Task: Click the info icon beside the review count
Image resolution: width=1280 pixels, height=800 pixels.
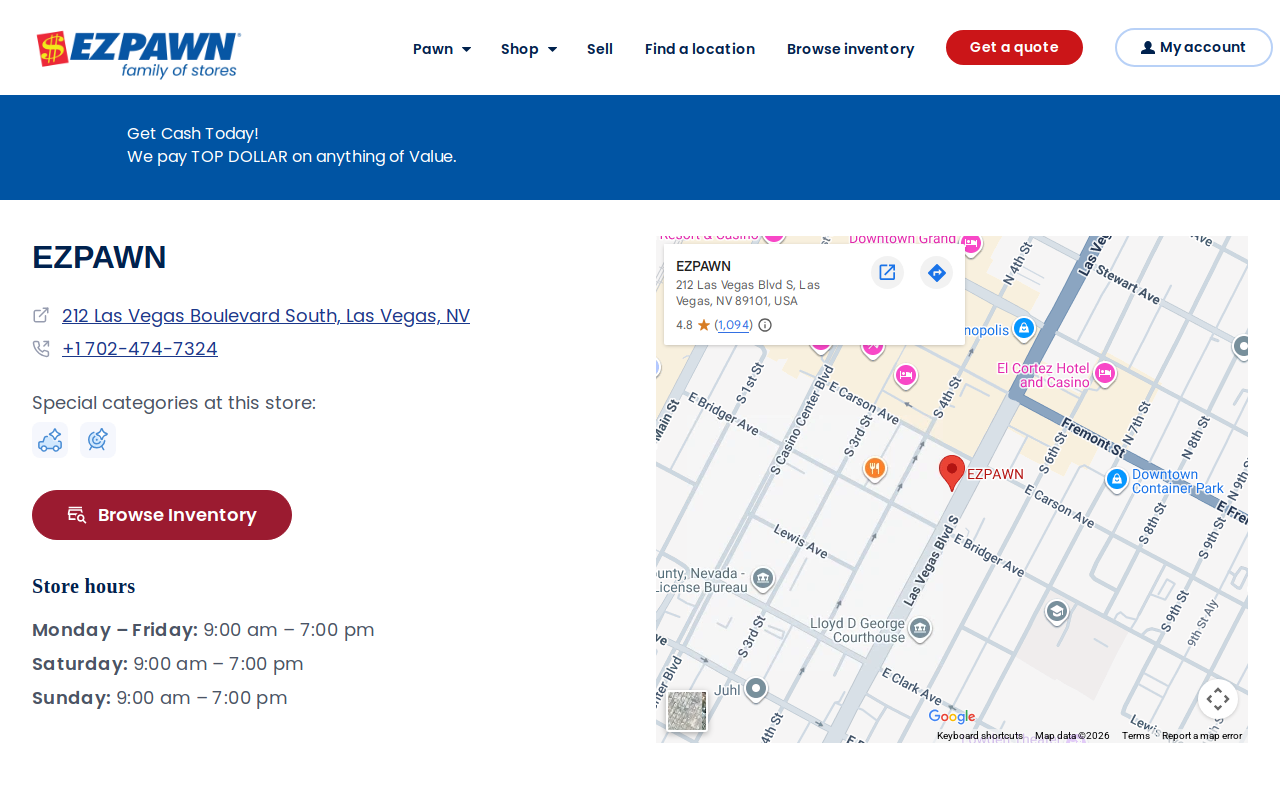Action: [765, 325]
